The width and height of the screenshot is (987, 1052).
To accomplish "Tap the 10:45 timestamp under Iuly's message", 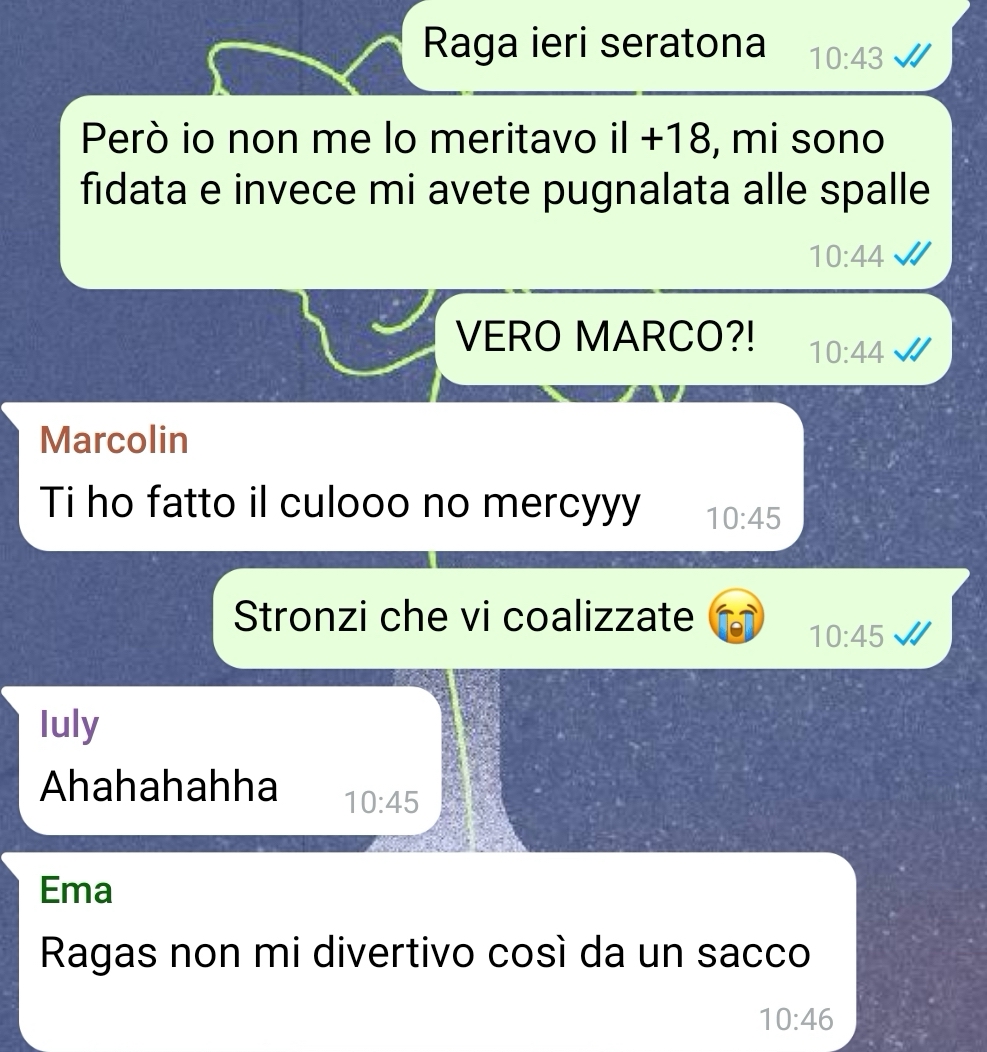I will (381, 802).
